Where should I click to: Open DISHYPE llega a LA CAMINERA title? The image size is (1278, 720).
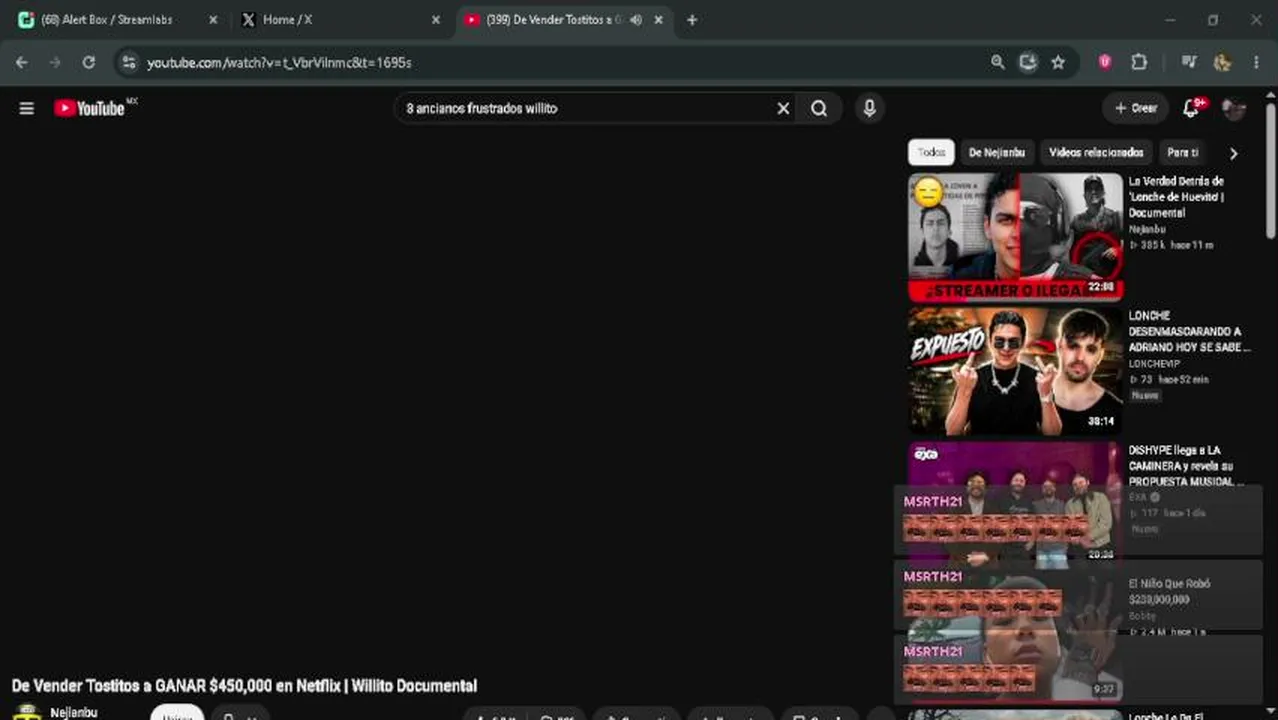click(x=1186, y=466)
